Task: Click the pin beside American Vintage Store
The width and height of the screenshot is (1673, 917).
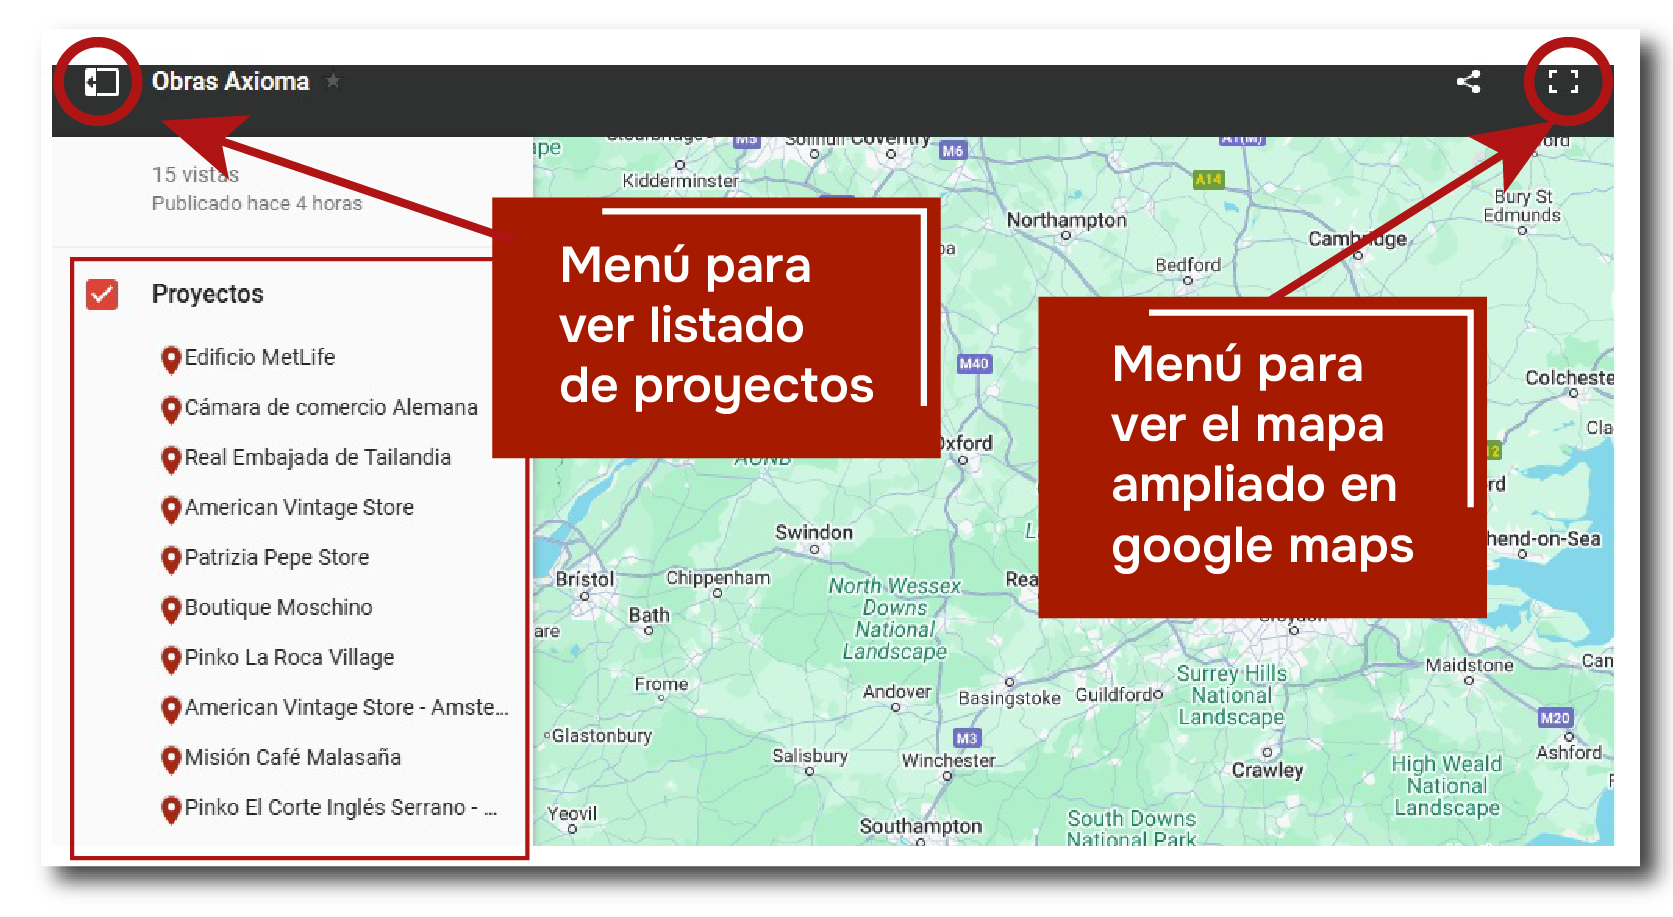Action: point(171,509)
